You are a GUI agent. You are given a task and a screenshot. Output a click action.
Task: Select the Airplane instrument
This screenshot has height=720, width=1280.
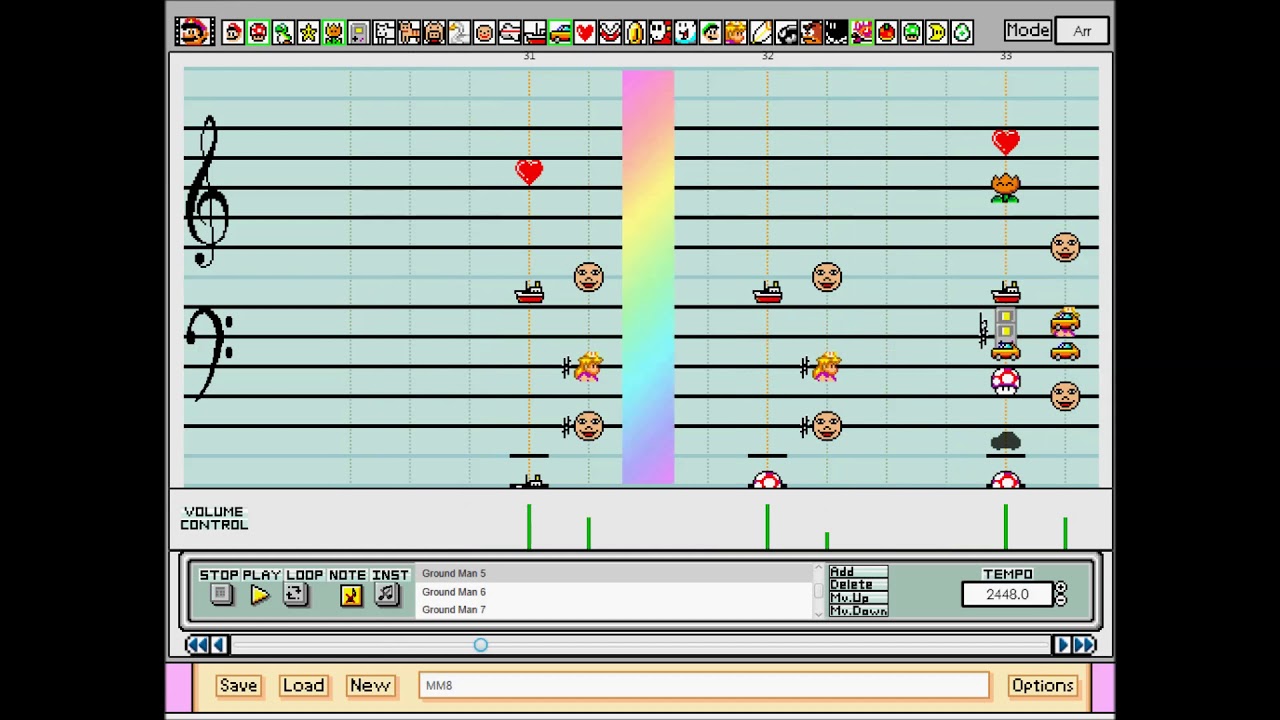(x=509, y=32)
